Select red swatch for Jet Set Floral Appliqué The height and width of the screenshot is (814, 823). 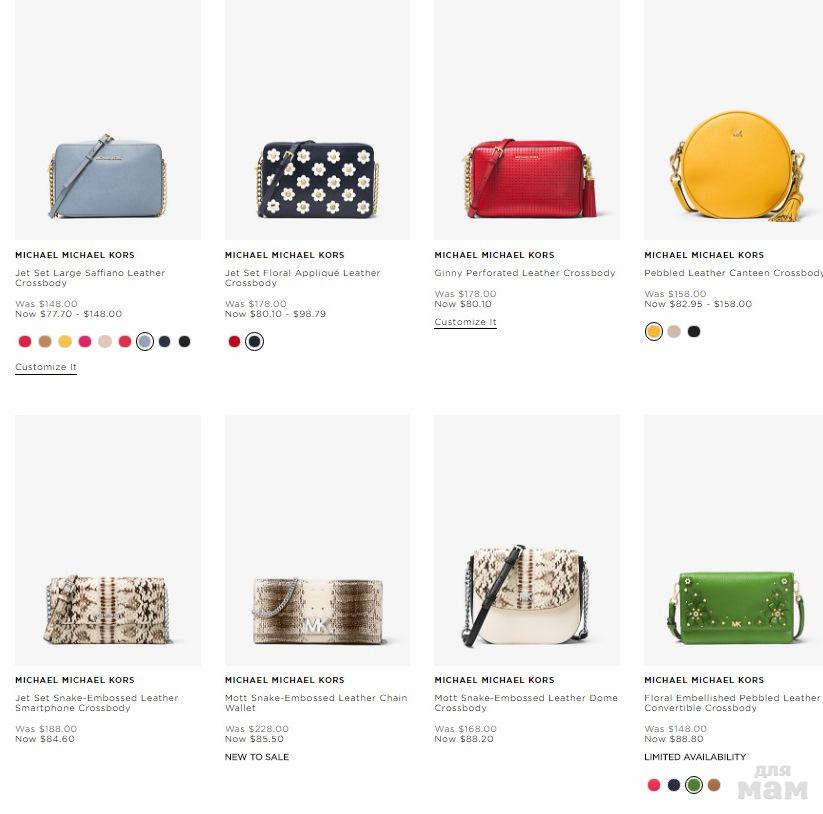tap(235, 342)
